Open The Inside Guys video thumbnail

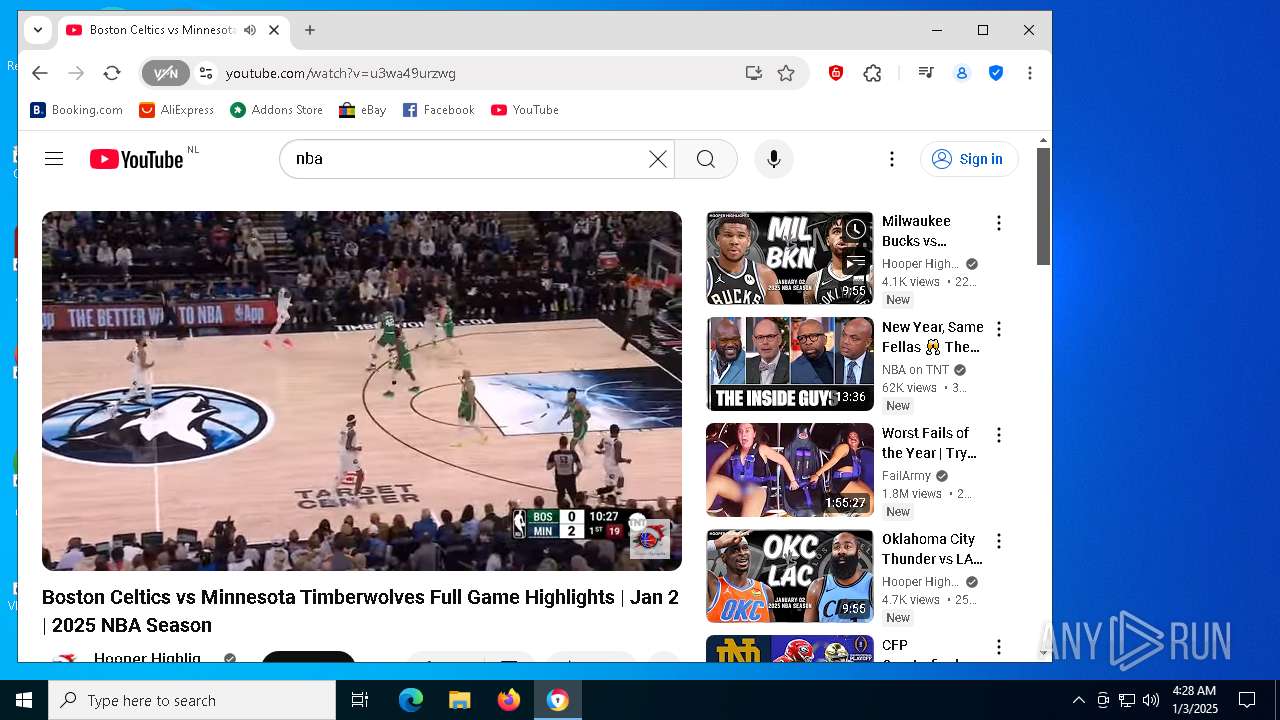(x=790, y=364)
